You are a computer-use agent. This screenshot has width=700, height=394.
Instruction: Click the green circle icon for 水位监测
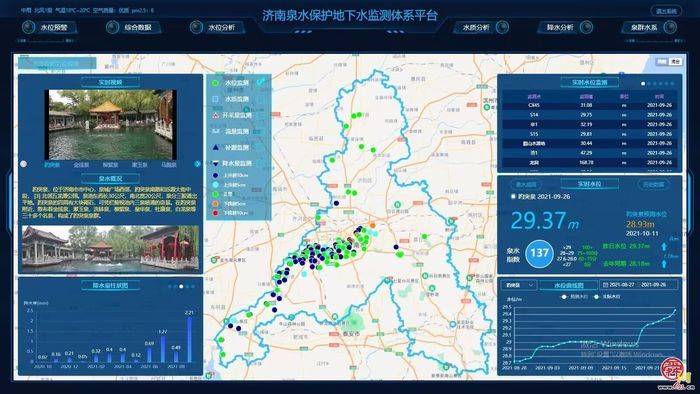coord(216,83)
